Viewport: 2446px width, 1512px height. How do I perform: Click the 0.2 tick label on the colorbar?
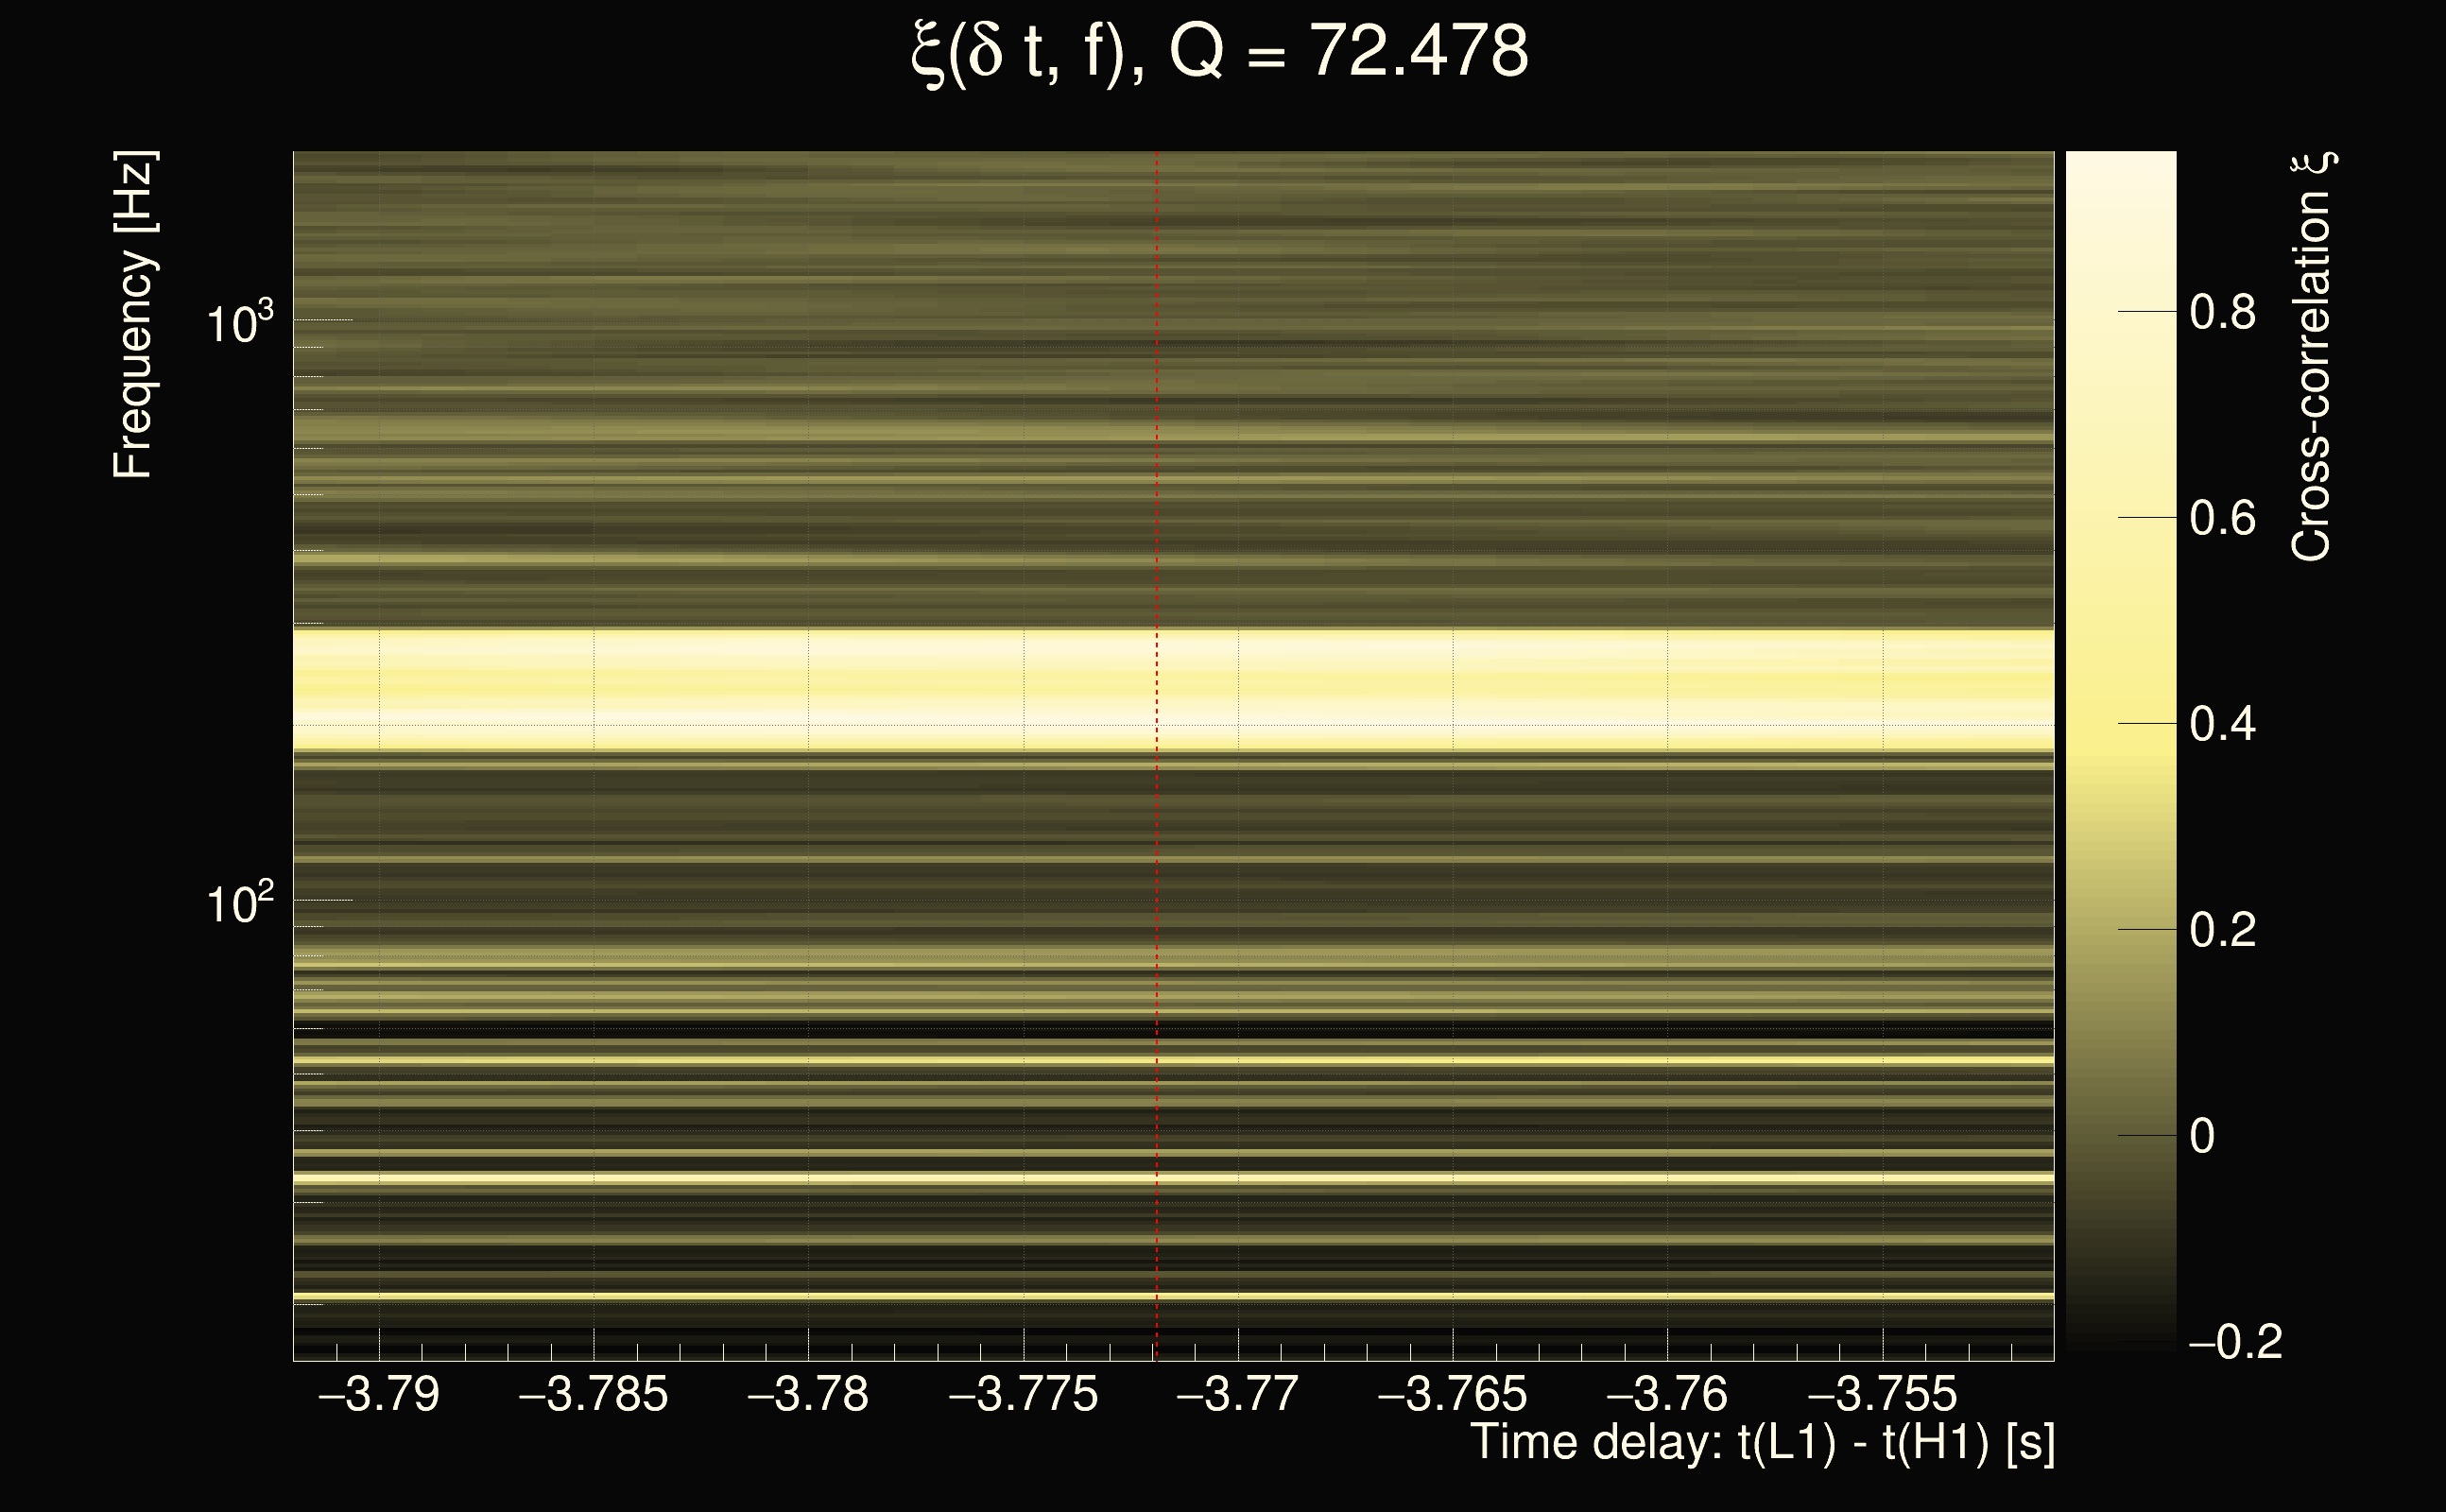[x=2222, y=930]
